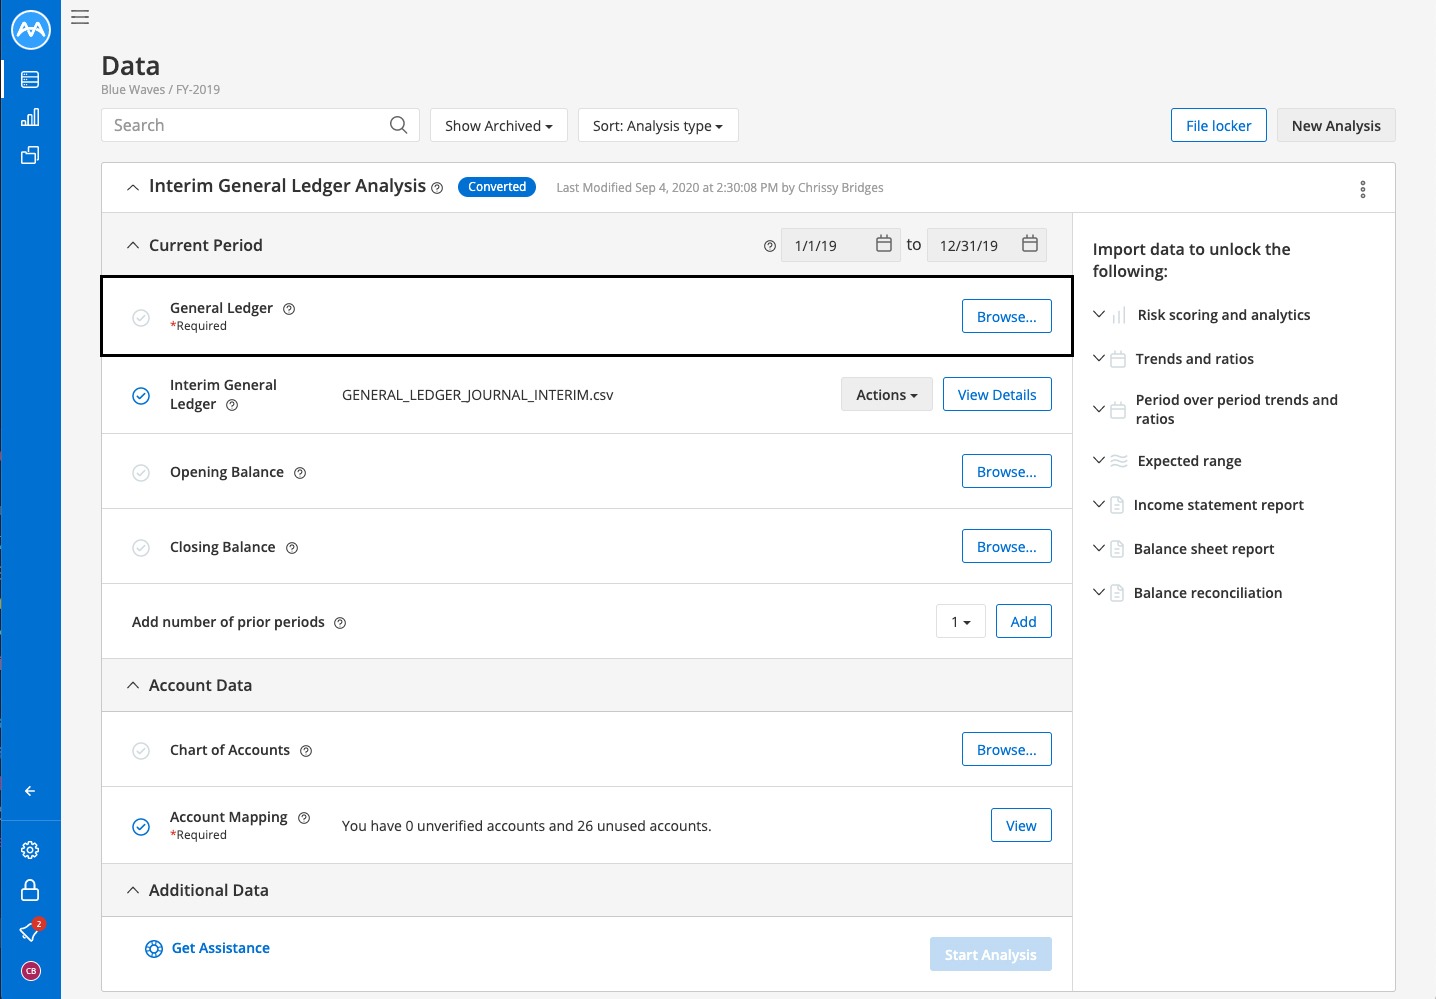Collapse the Current Period section

click(x=132, y=245)
